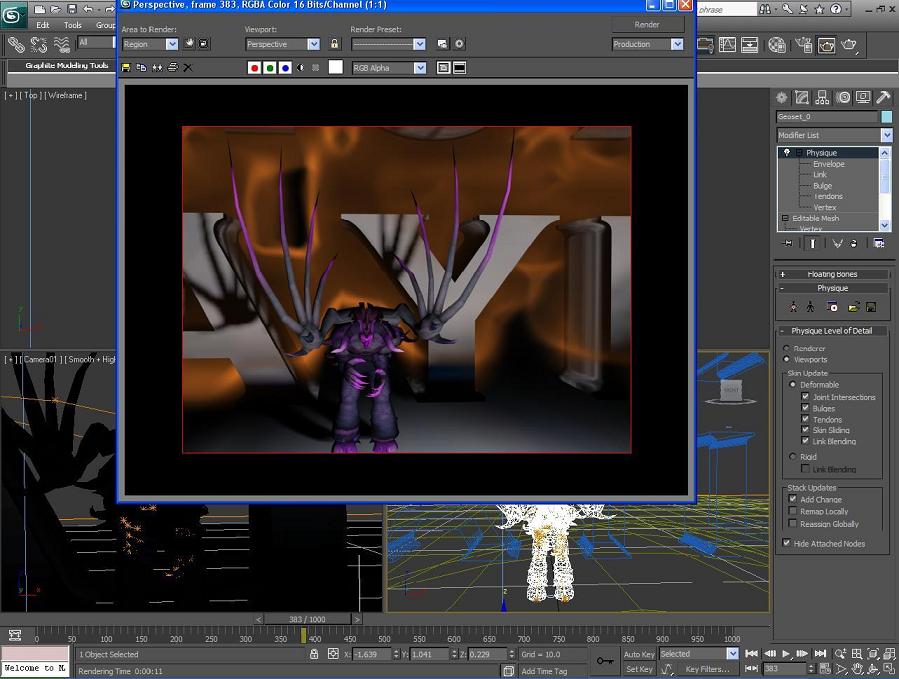Open the Create command panel tab

(781, 97)
